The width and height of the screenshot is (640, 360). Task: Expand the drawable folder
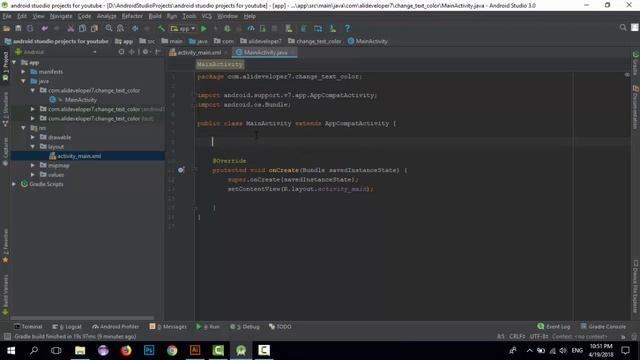33,137
